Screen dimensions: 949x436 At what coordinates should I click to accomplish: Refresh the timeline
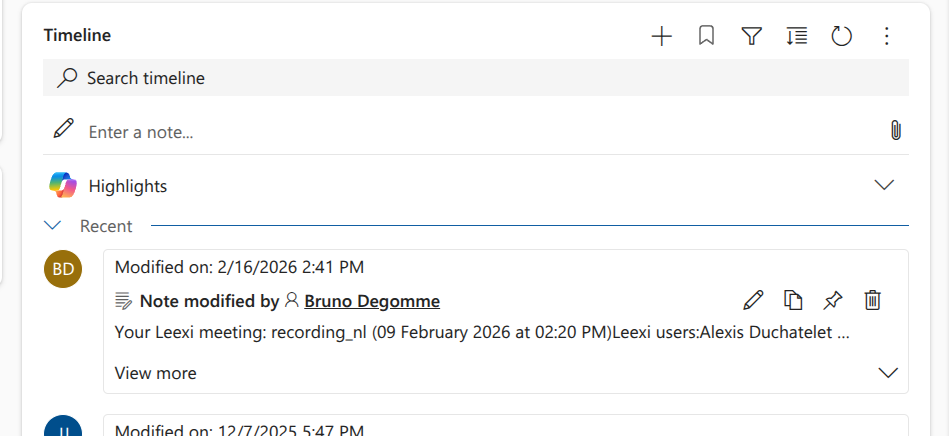841,36
